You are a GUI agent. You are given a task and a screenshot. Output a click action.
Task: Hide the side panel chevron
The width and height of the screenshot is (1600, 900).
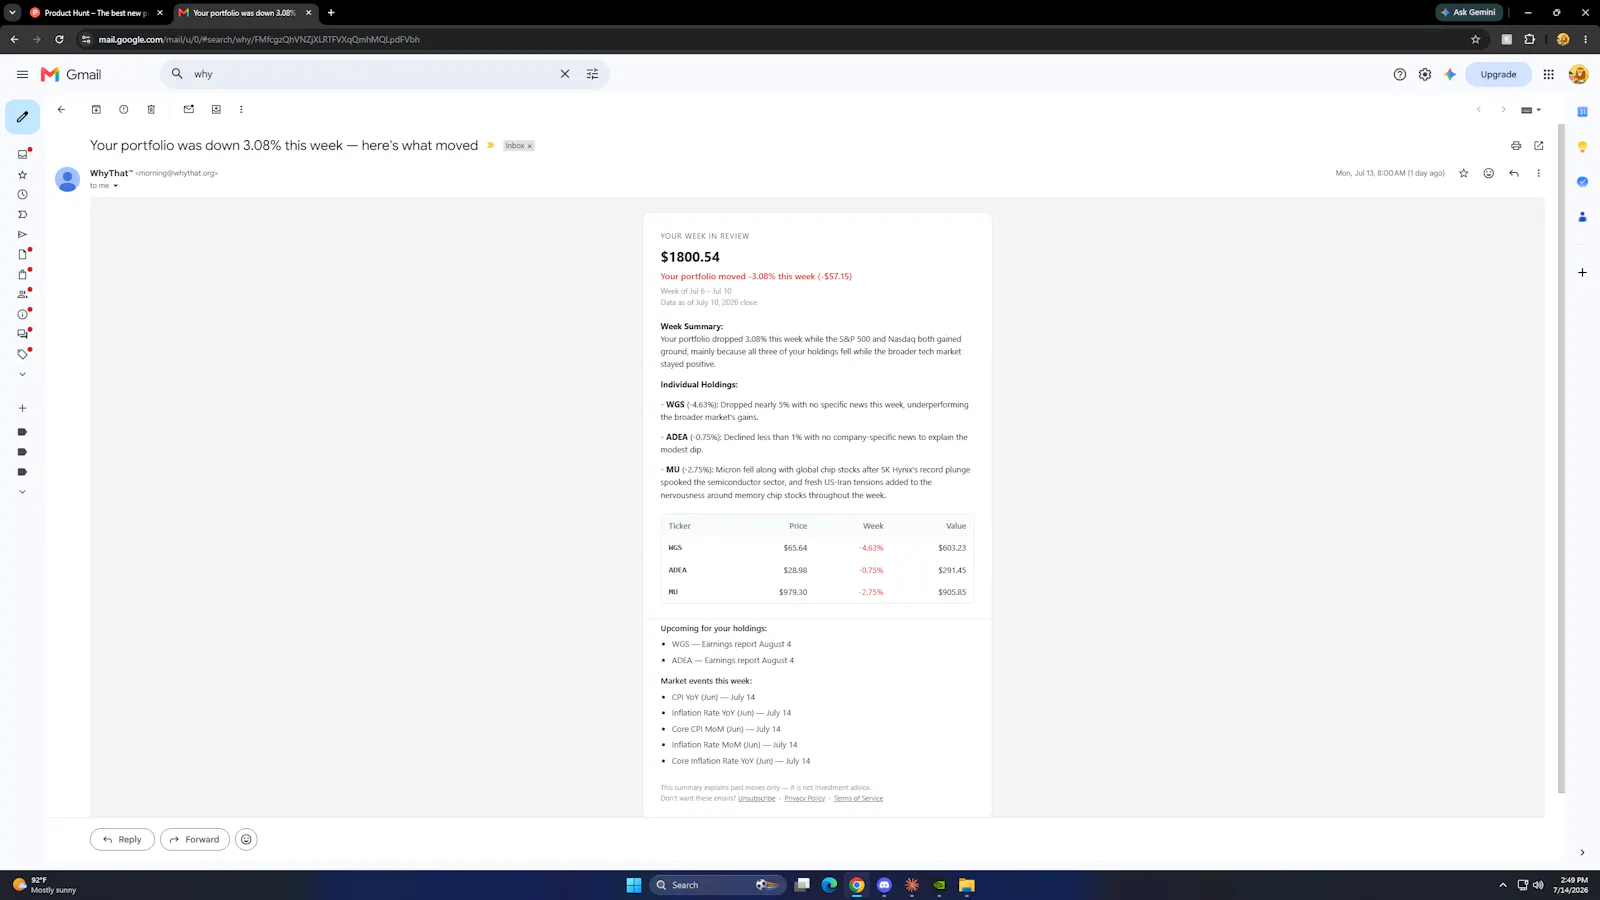[x=1582, y=853]
